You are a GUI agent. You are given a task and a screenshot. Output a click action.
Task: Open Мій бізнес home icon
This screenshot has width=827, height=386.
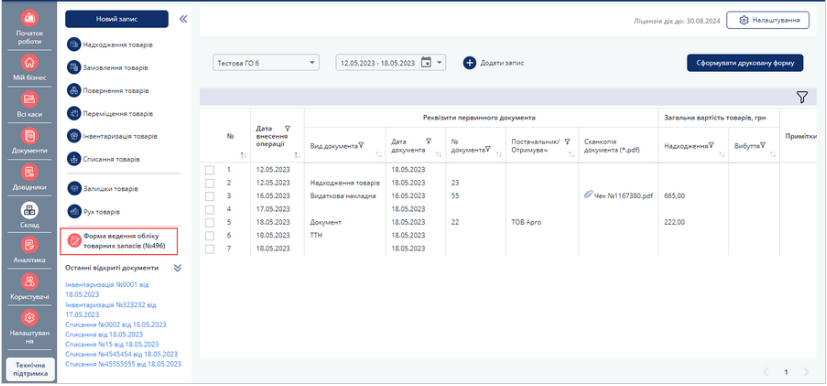pyautogui.click(x=30, y=62)
